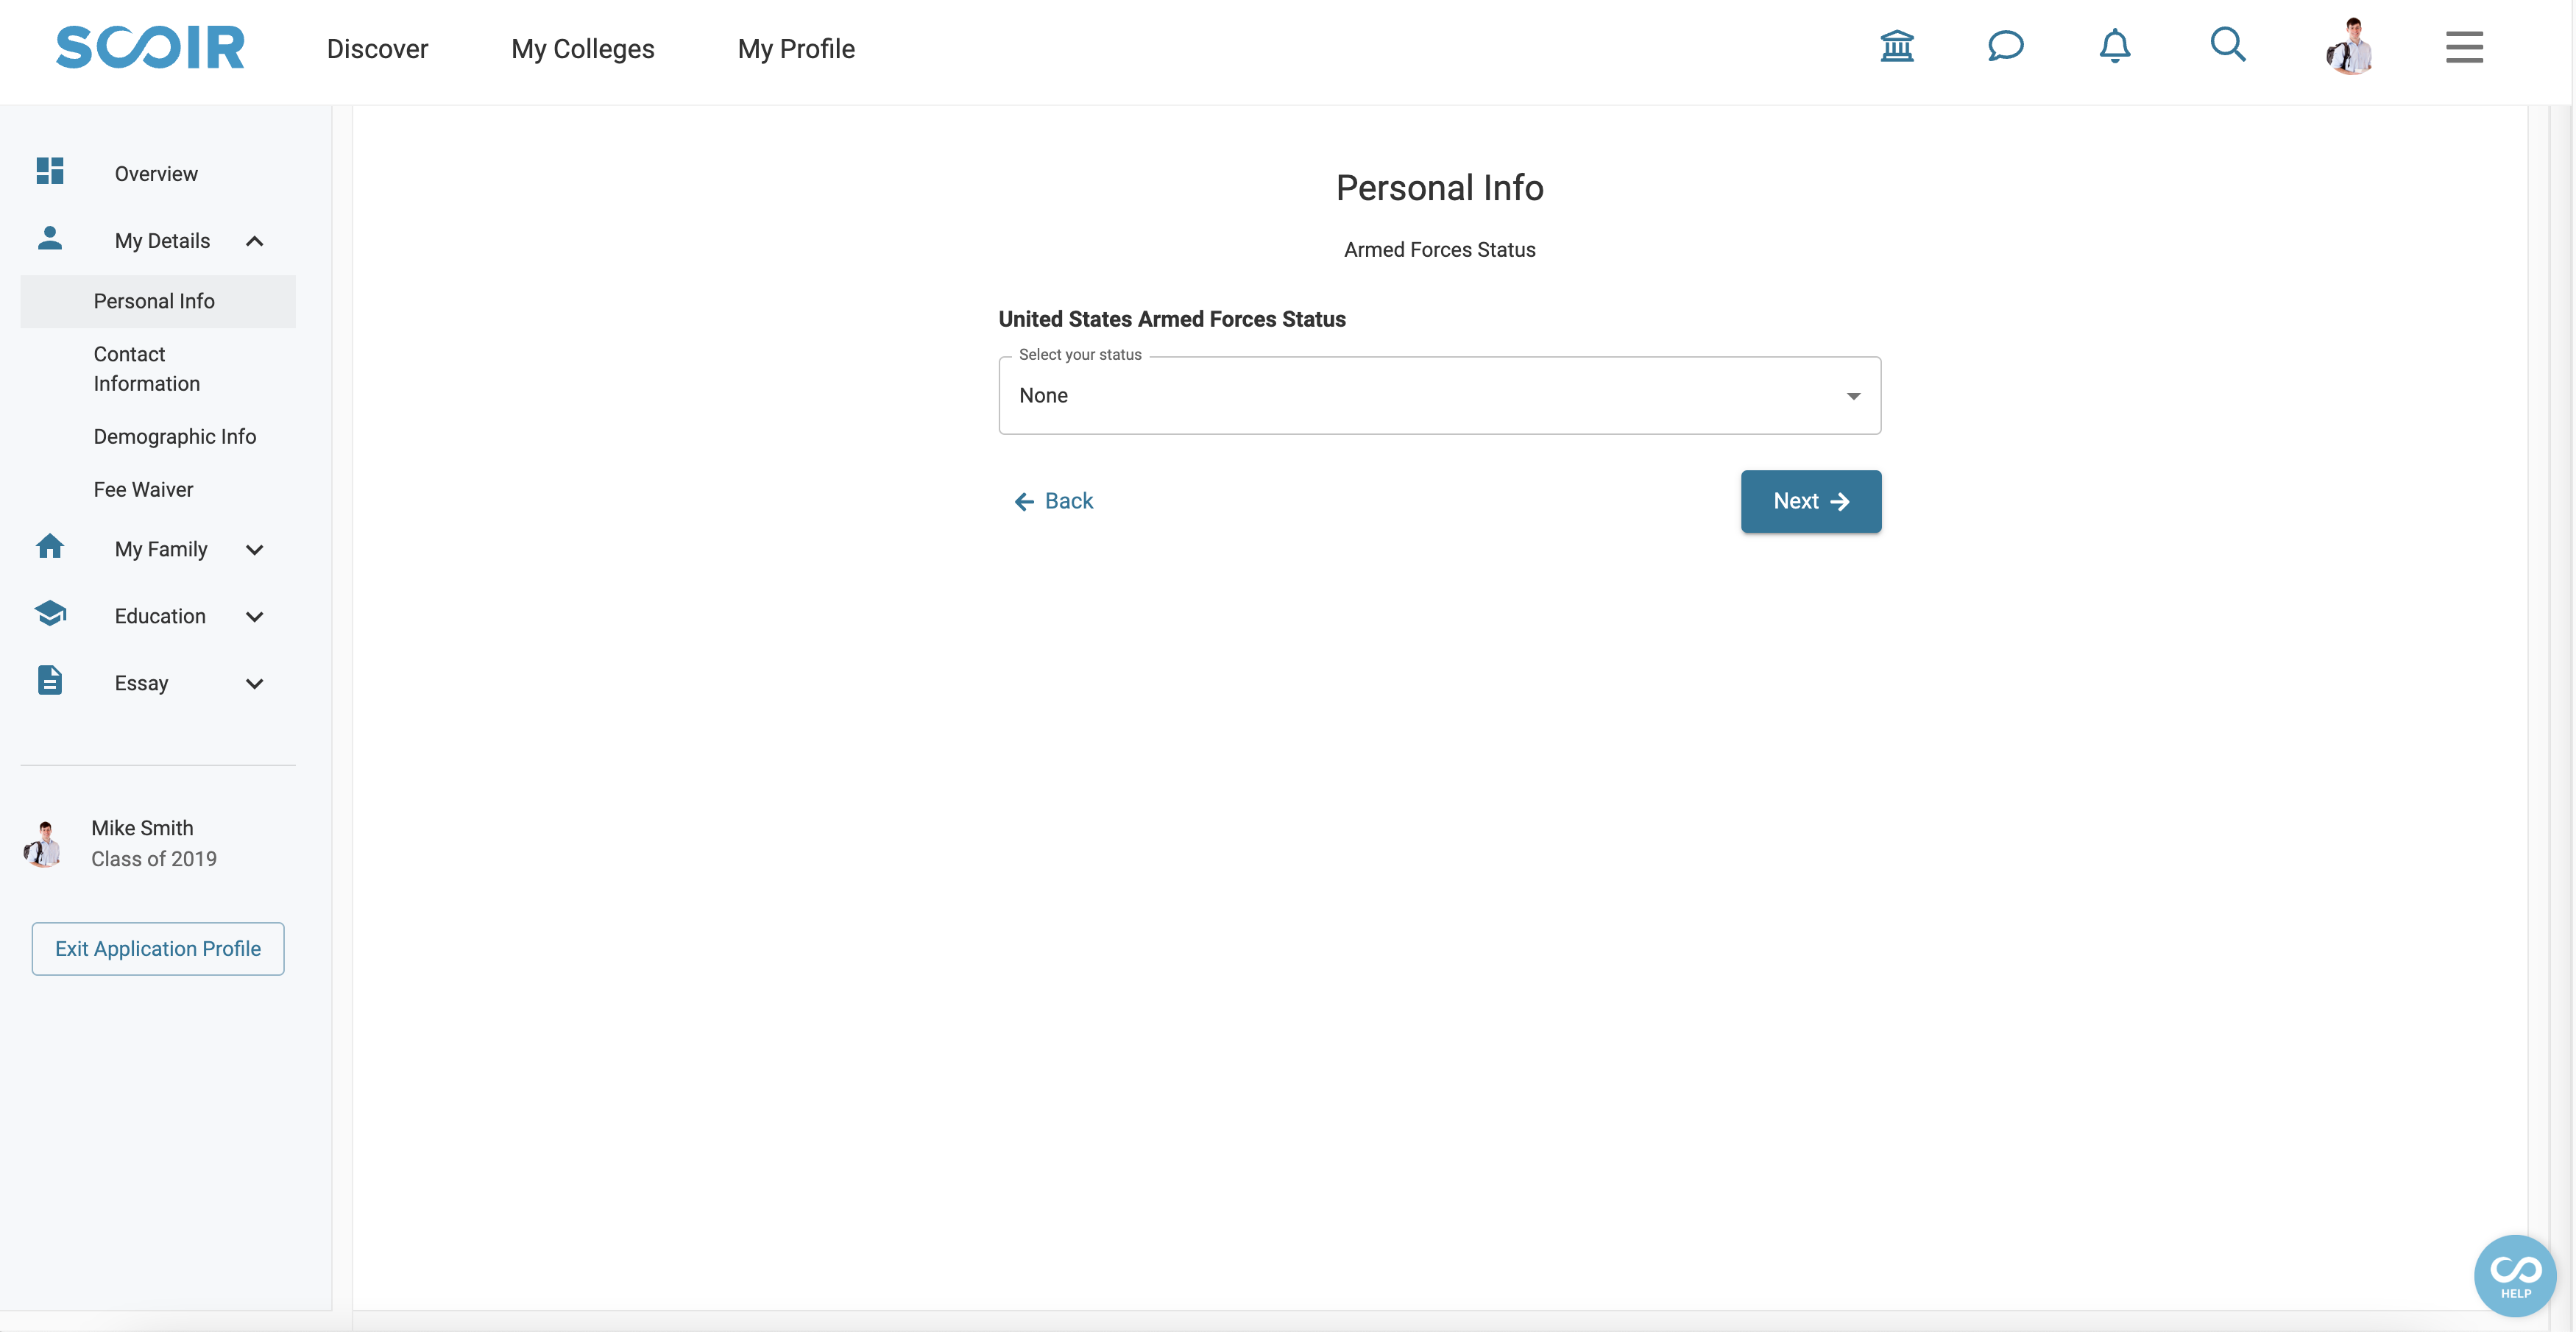
Task: Expand the Education section chevron
Action: tap(254, 616)
